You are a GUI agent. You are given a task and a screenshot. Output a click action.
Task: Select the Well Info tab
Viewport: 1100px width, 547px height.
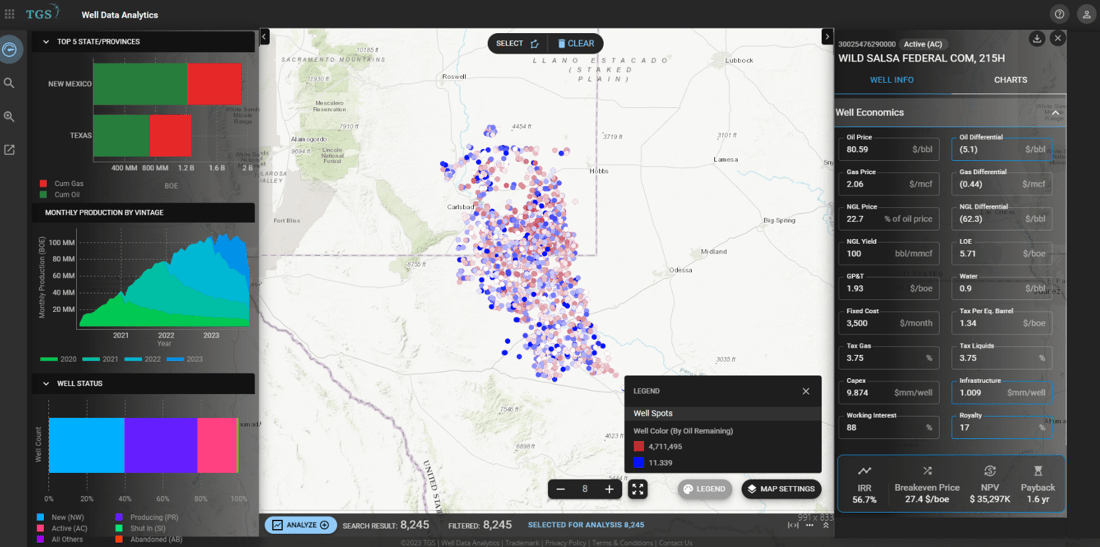[x=891, y=80]
